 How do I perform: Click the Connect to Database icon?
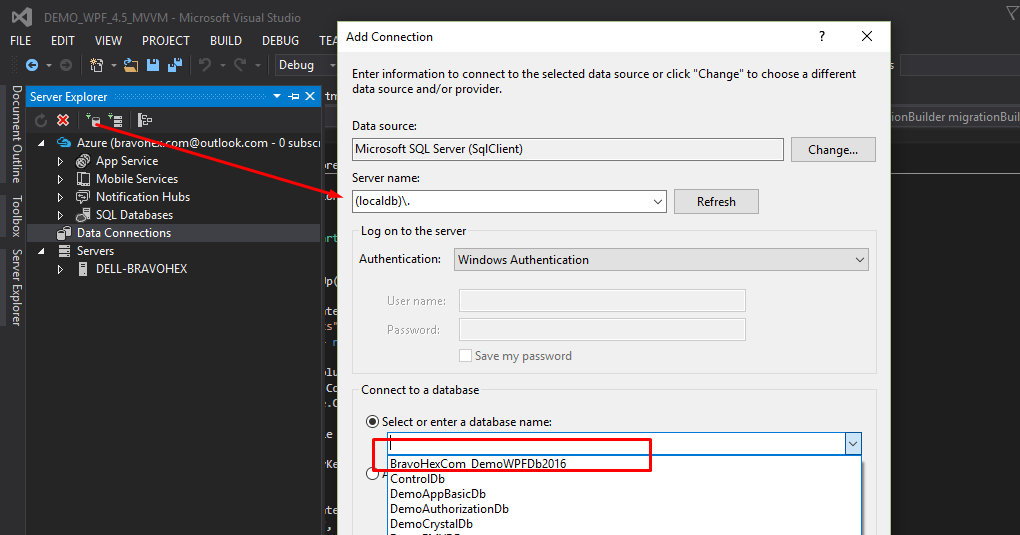click(x=93, y=120)
